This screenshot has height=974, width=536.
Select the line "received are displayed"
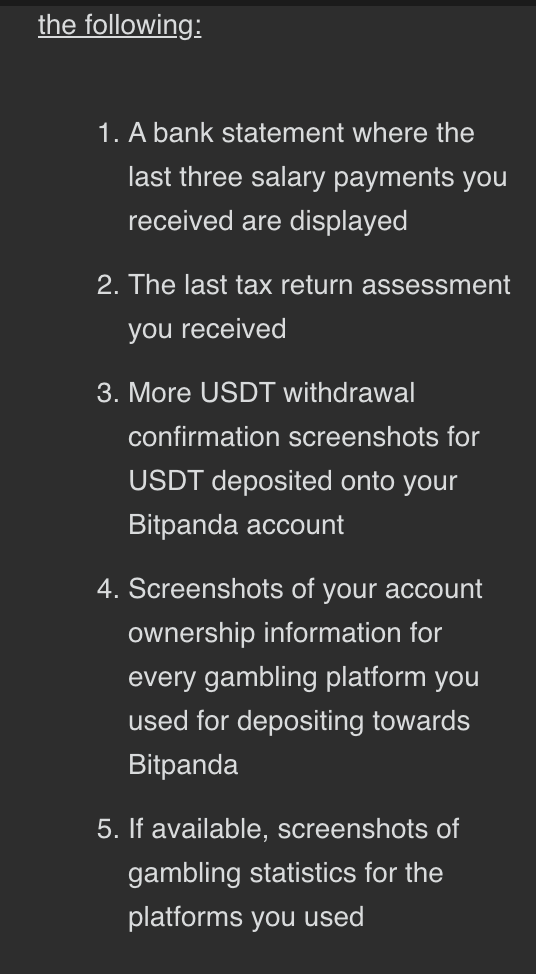268,221
